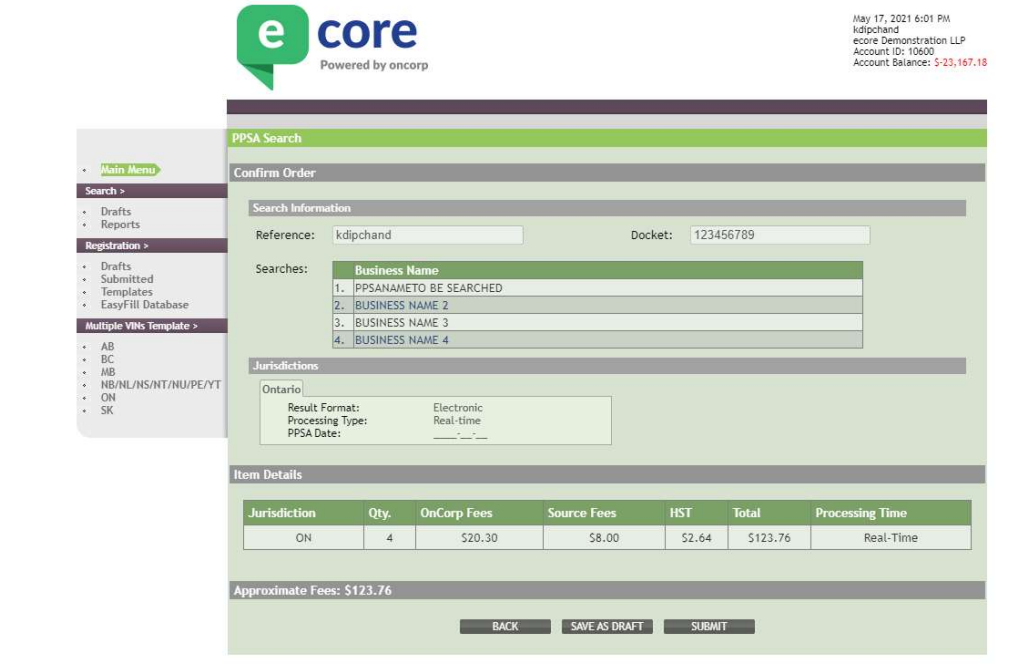
Task: Click the Electronic result format value
Action: (x=458, y=408)
